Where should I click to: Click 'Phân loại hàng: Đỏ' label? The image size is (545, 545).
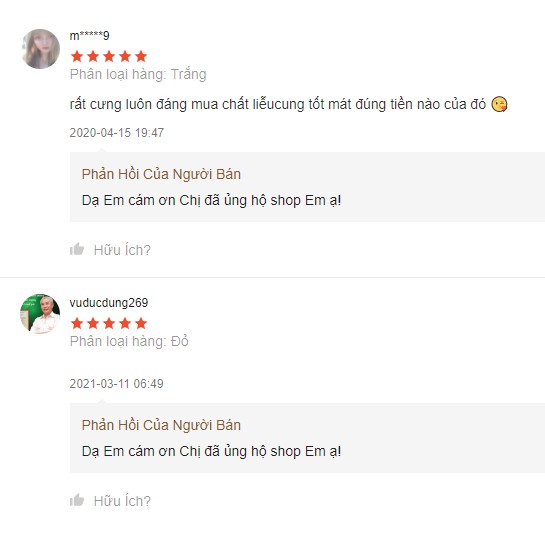129,341
